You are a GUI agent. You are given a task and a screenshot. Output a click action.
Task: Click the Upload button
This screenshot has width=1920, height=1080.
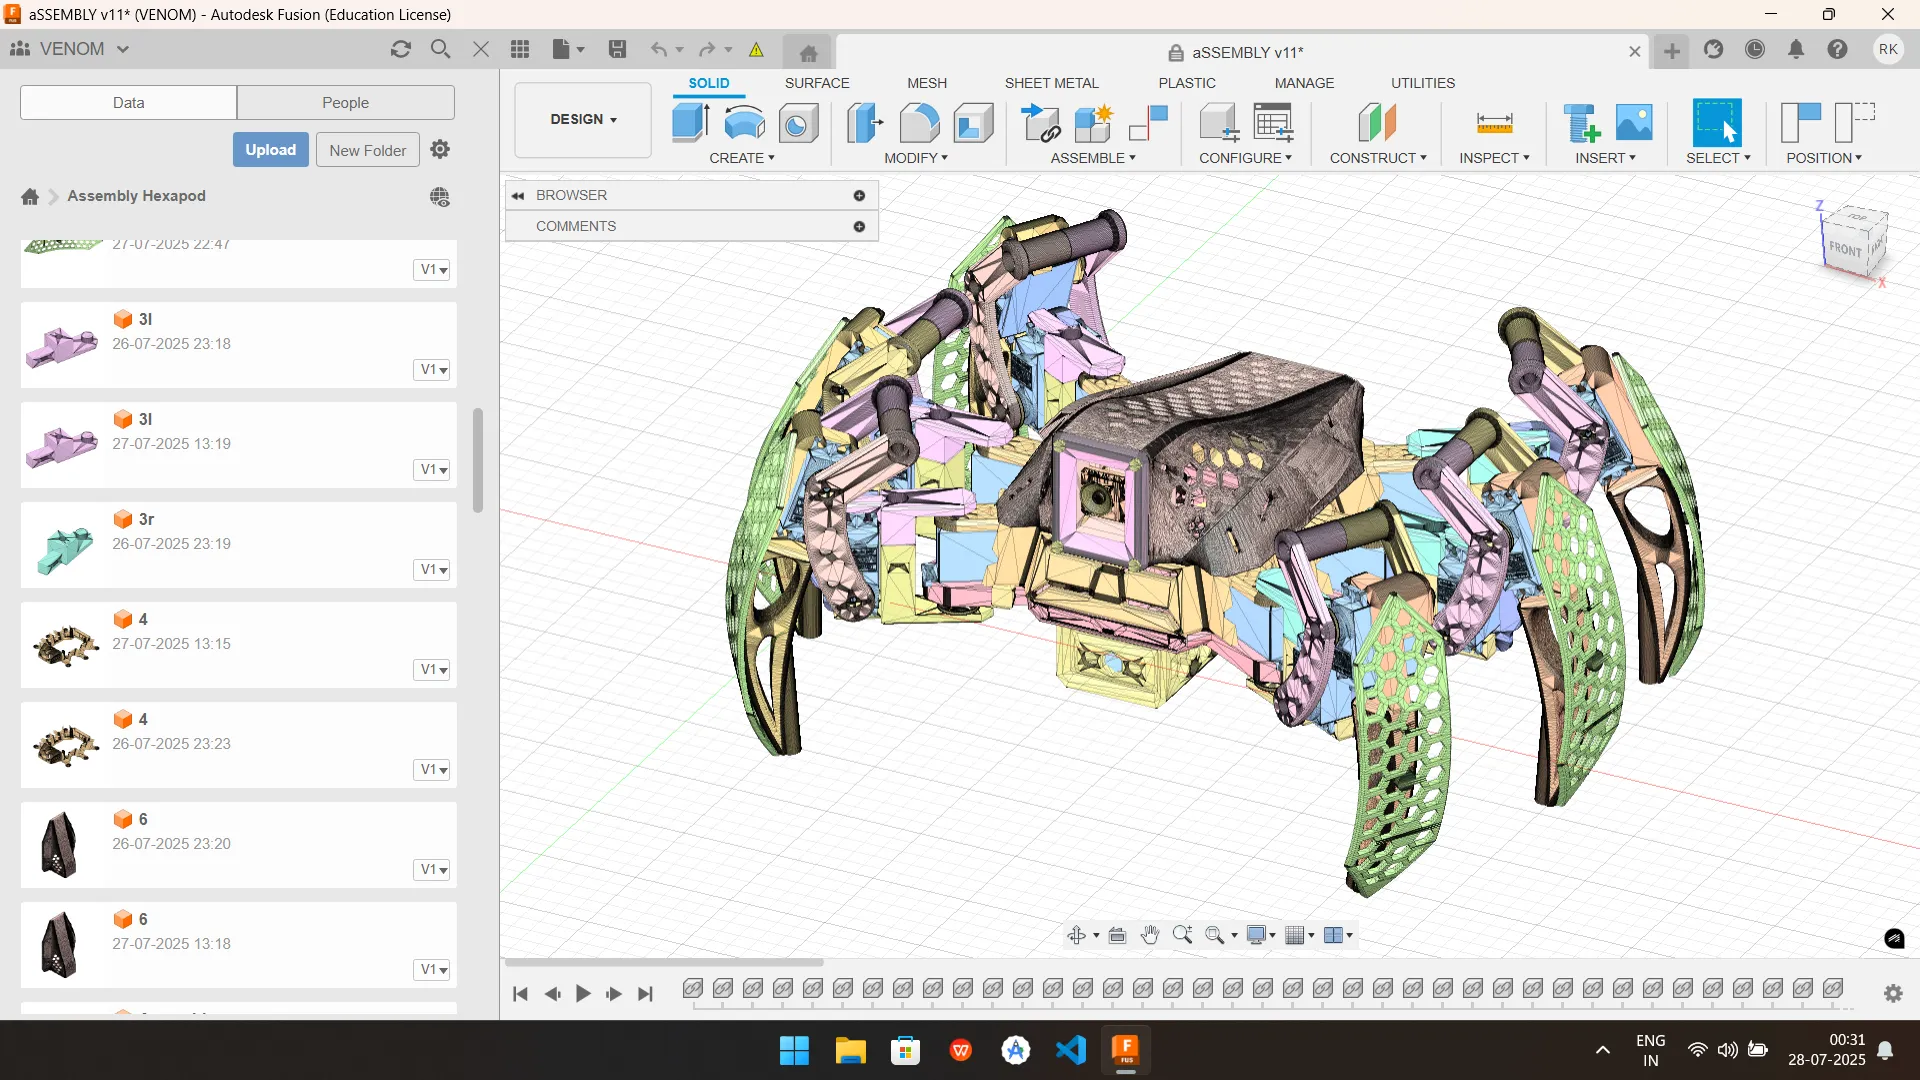click(x=271, y=150)
